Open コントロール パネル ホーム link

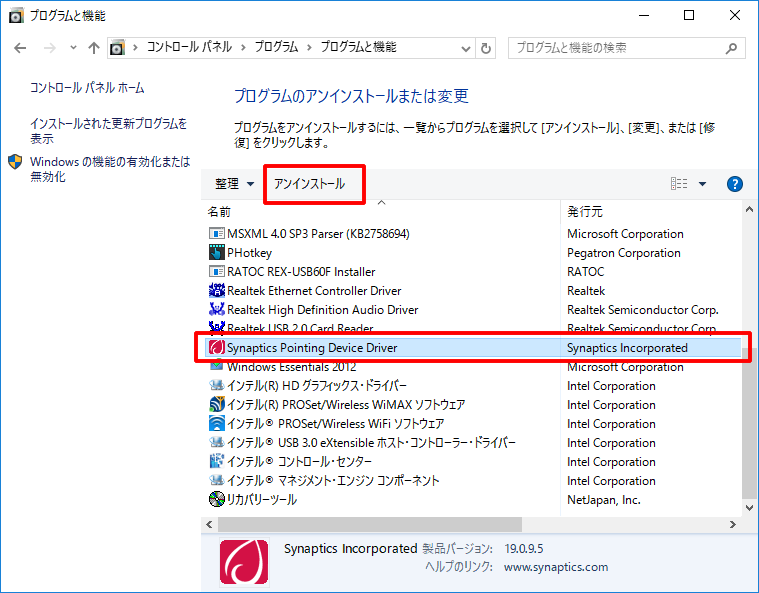(87, 88)
